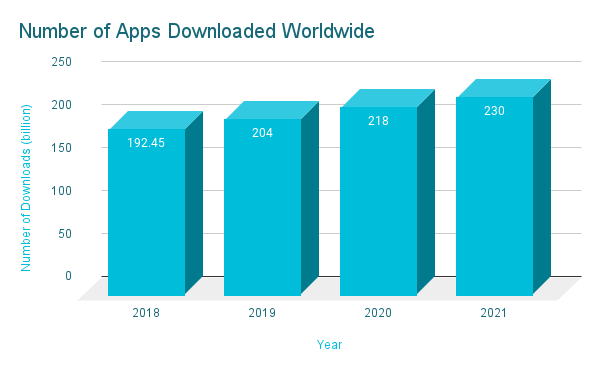Viewport: 600px width, 371px height.
Task: Click the '2019' x-axis label
Action: (x=262, y=313)
